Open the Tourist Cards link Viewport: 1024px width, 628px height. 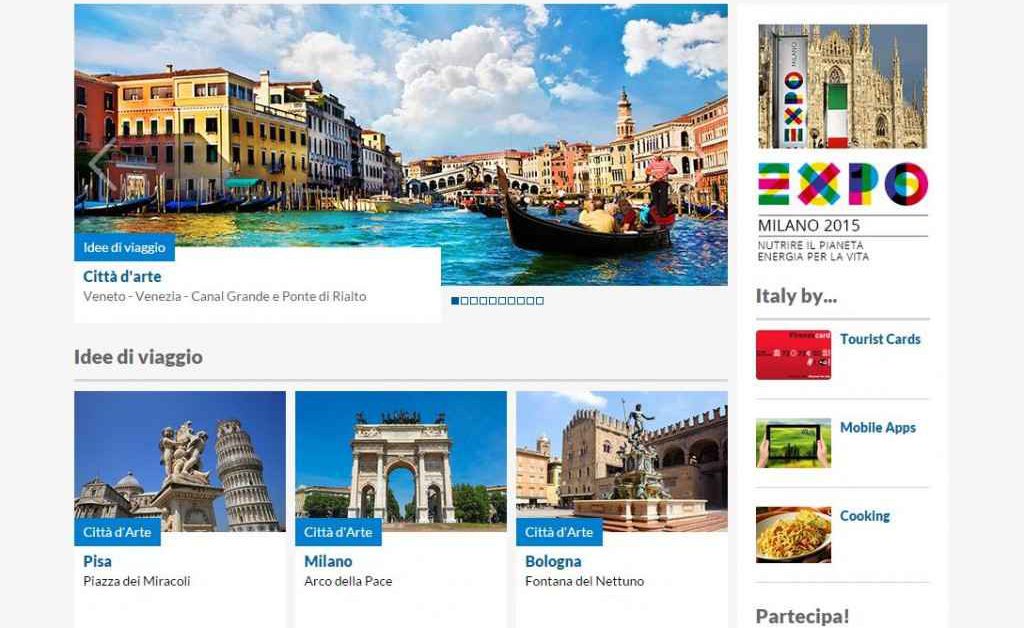(880, 339)
